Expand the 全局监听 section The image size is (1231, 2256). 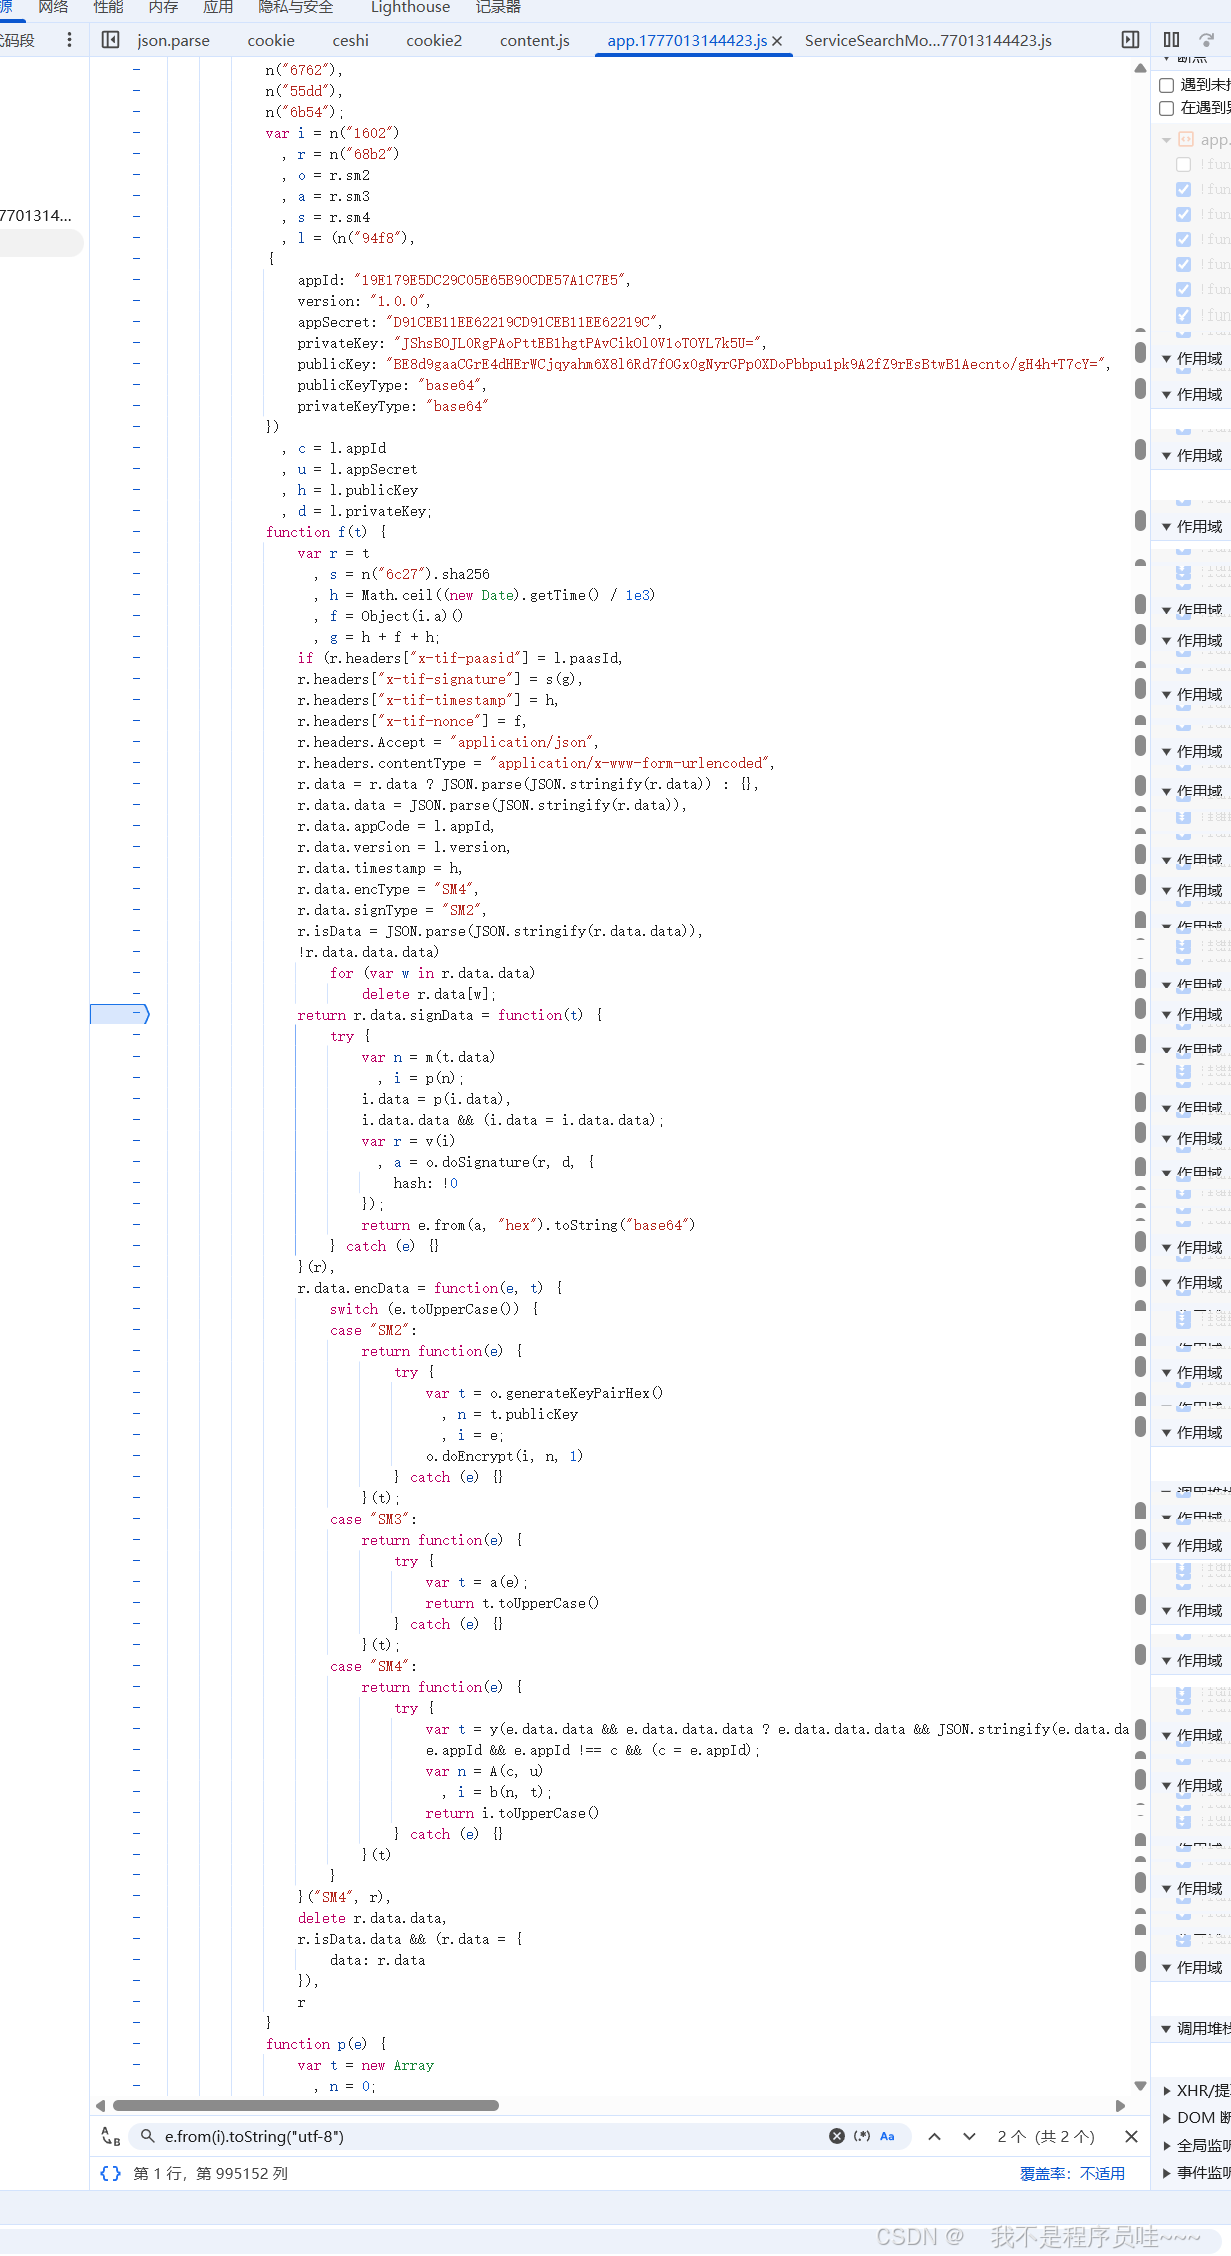[x=1166, y=2145]
